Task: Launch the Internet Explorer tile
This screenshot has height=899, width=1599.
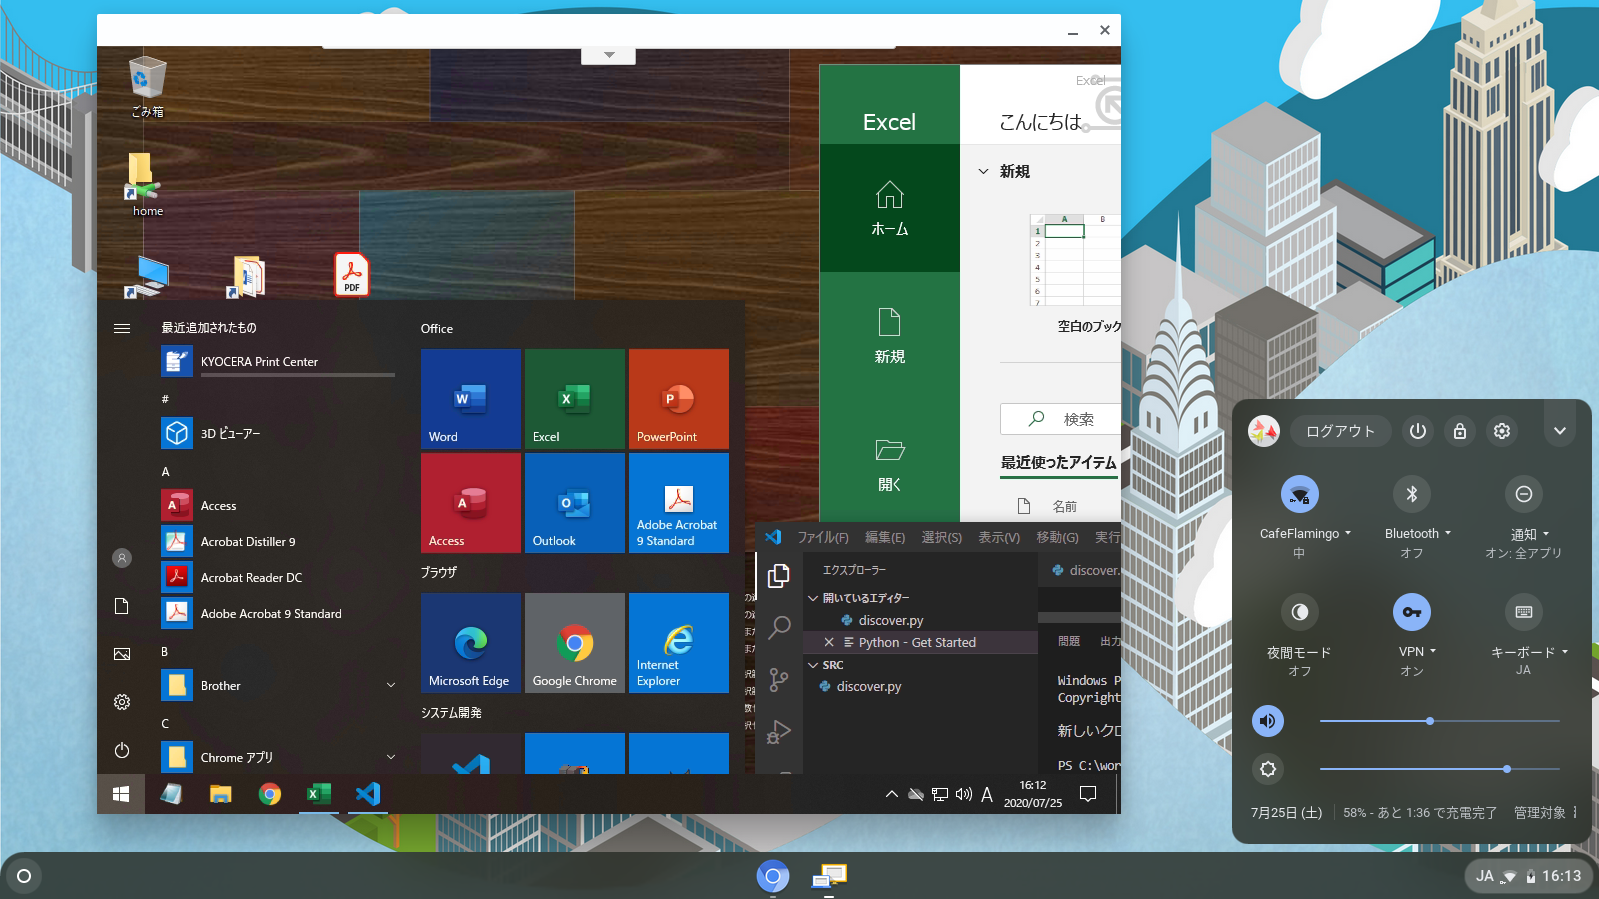Action: point(679,642)
